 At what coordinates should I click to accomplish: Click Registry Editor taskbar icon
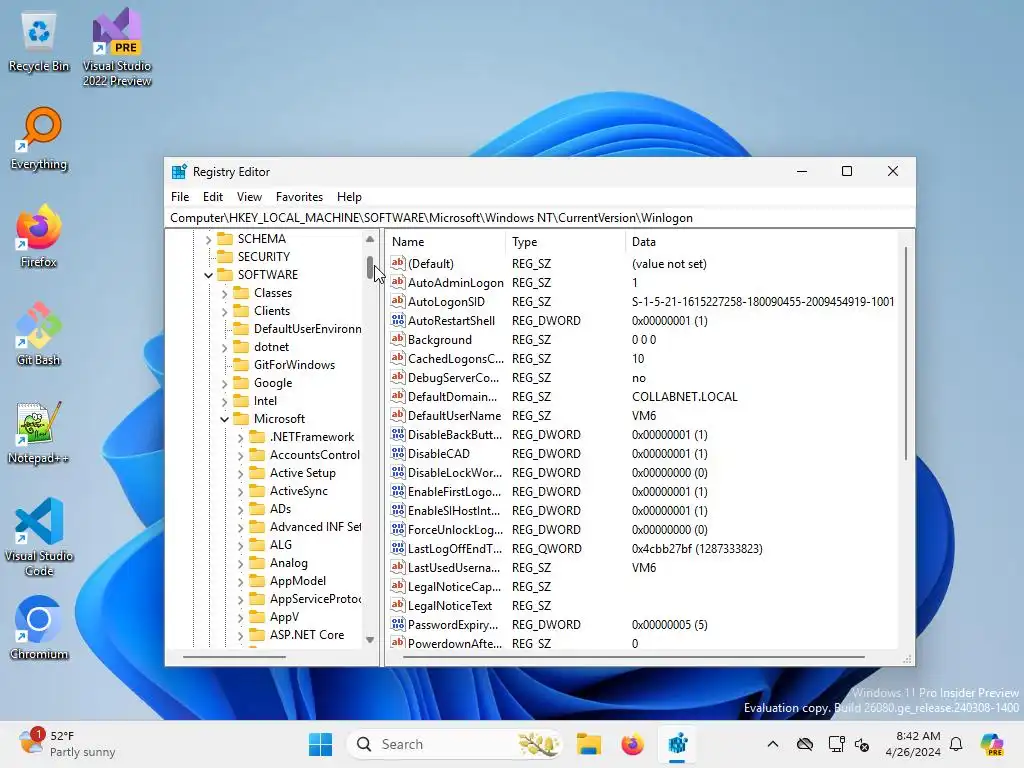pos(677,744)
